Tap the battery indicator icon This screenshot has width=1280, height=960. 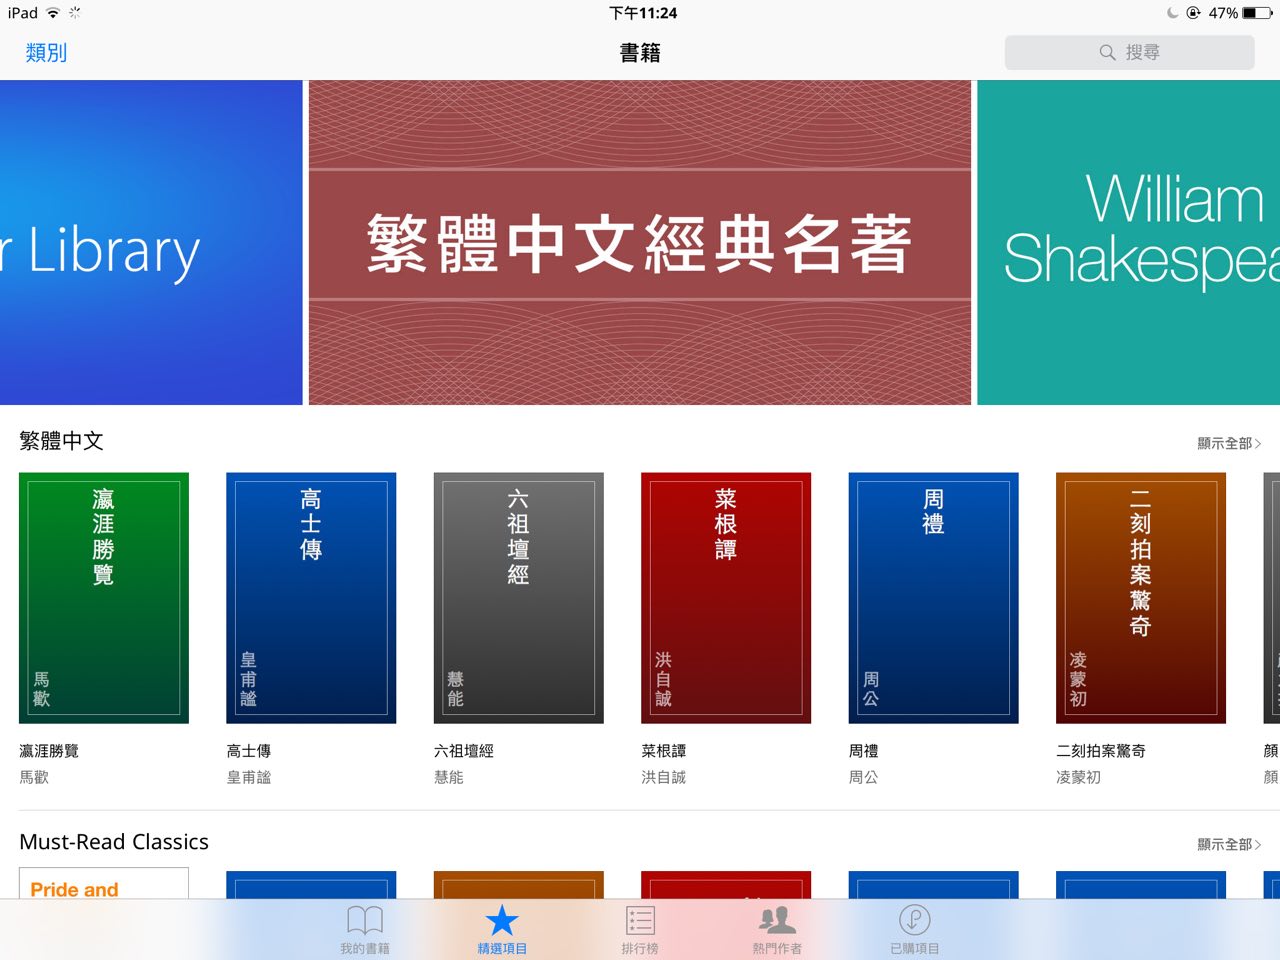(x=1257, y=13)
